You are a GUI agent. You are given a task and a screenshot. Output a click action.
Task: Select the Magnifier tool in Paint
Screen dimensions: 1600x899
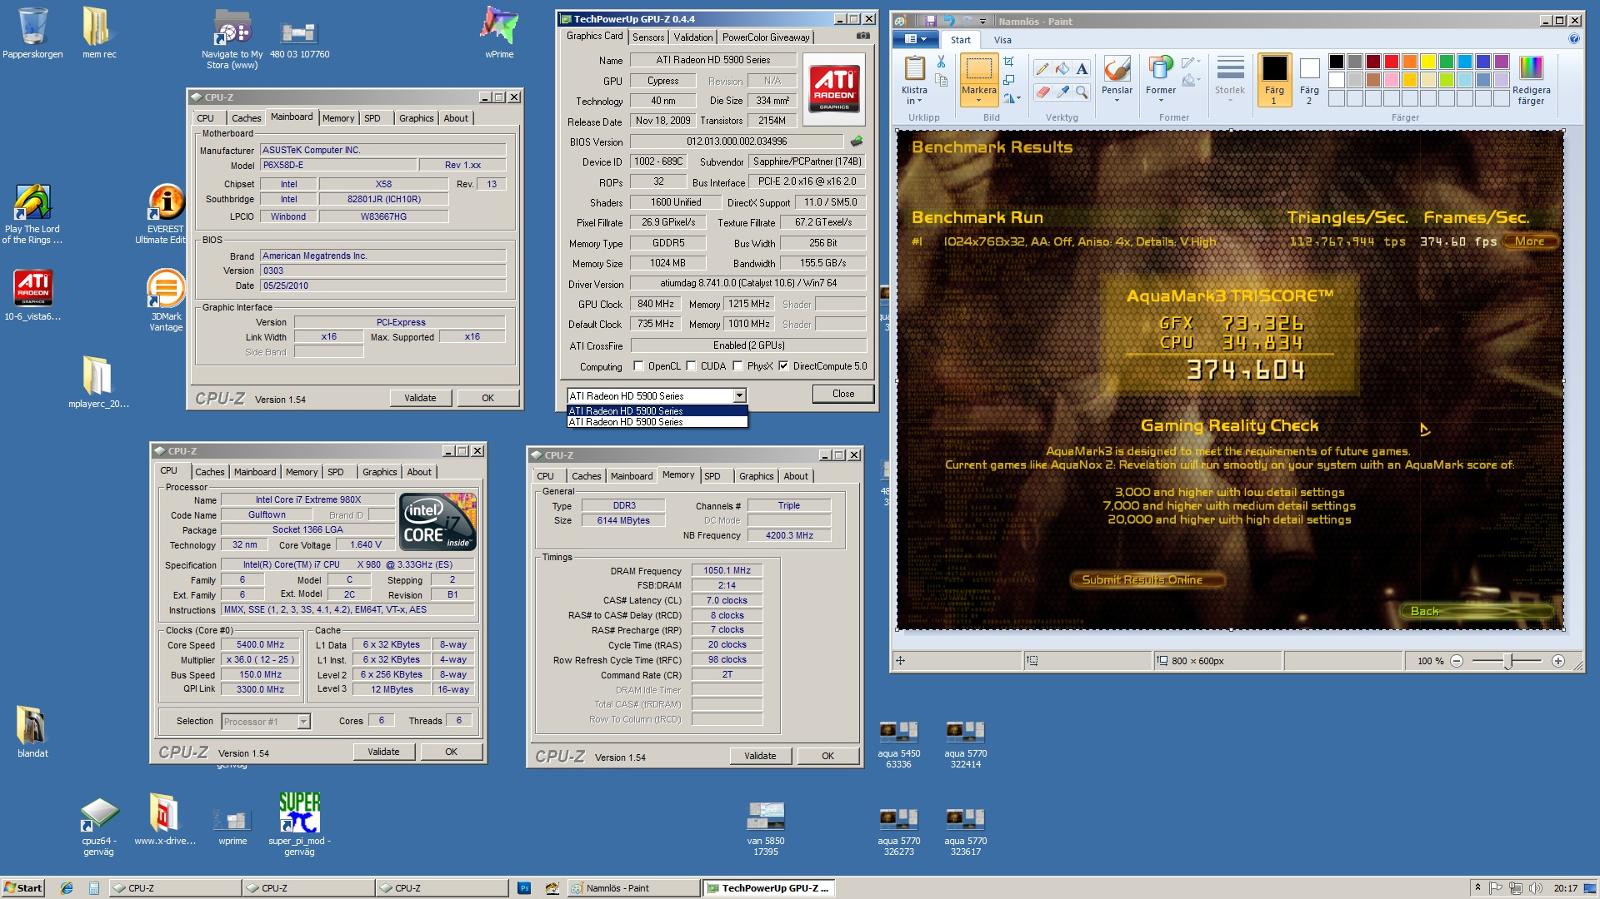1082,91
